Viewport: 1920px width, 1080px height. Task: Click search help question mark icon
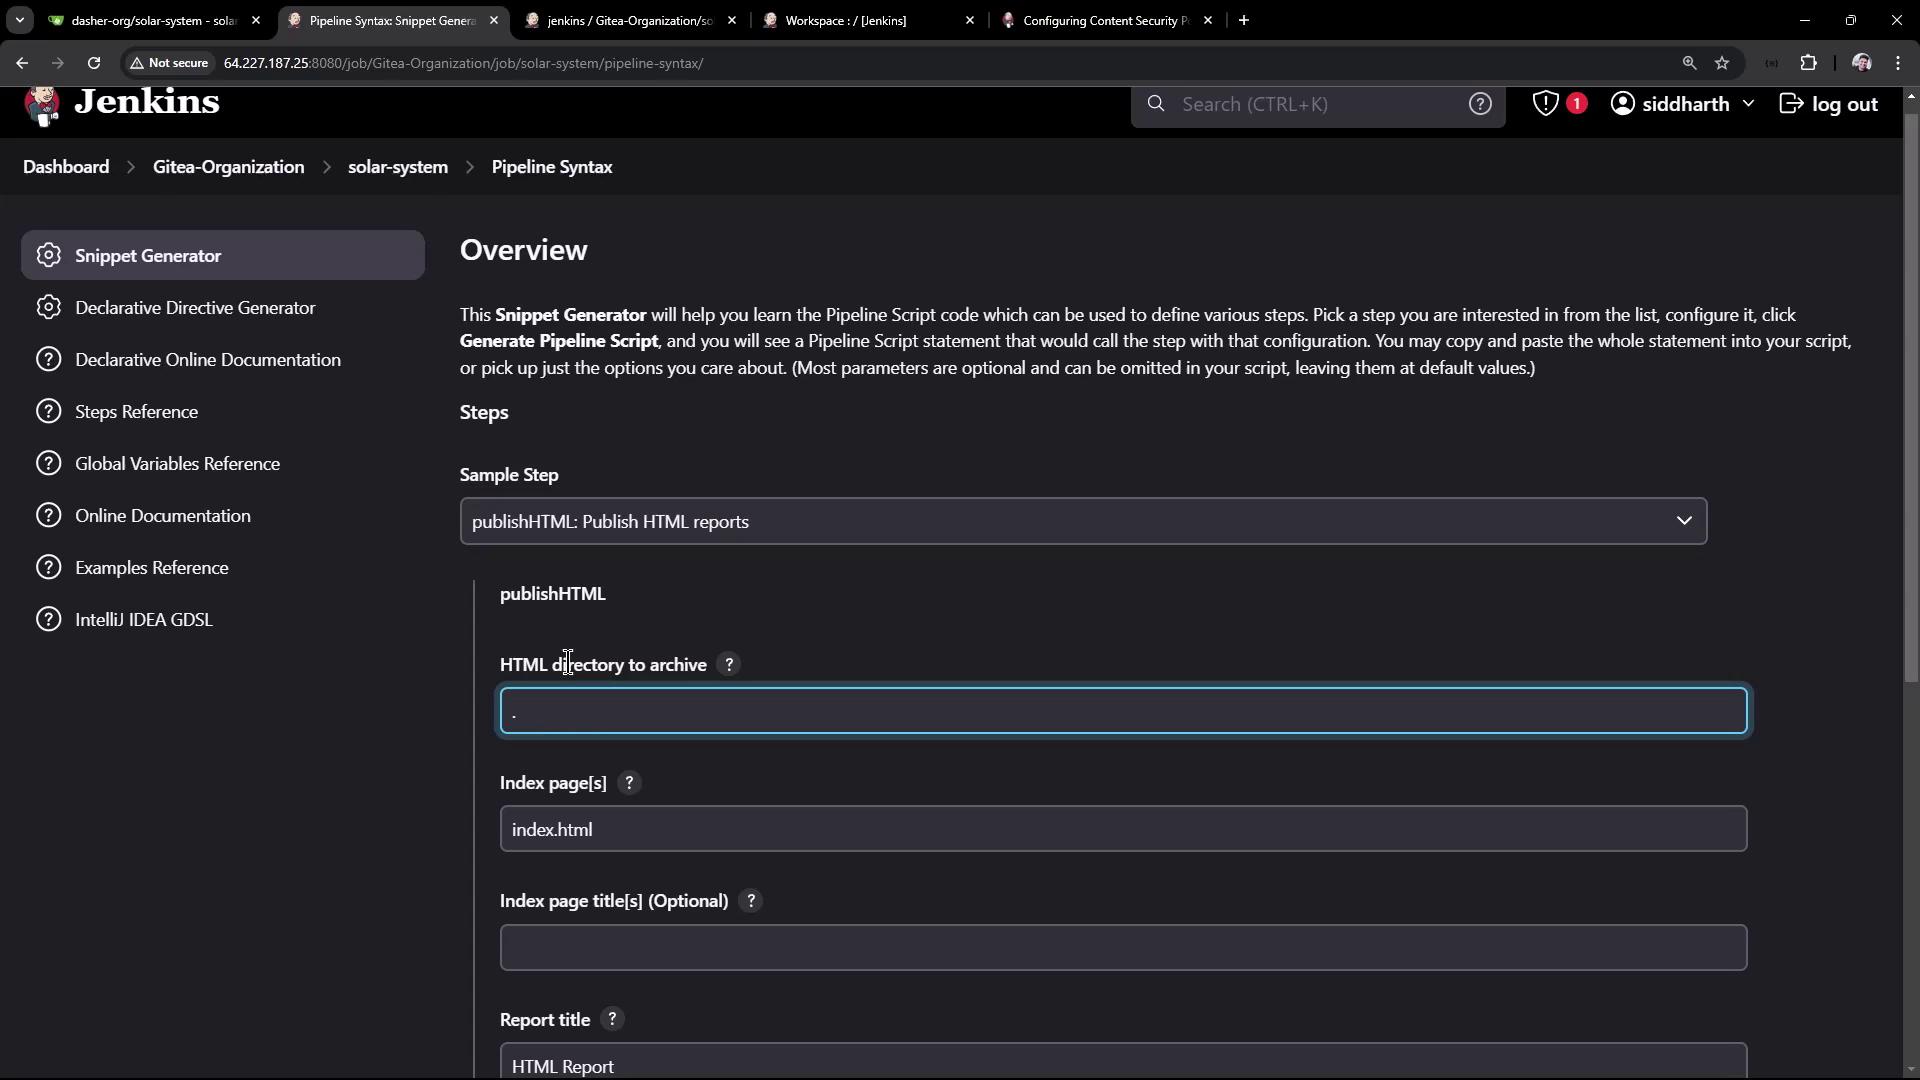point(1480,104)
